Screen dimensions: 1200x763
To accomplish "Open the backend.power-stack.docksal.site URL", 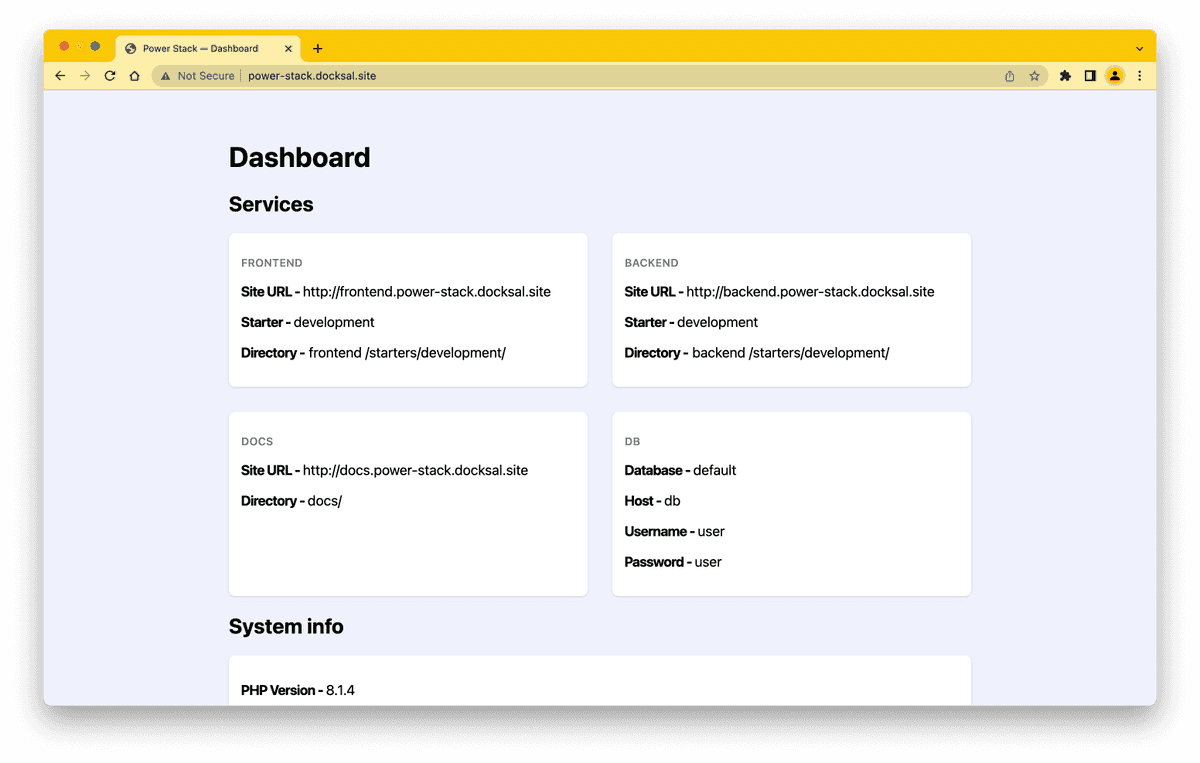I will point(810,292).
